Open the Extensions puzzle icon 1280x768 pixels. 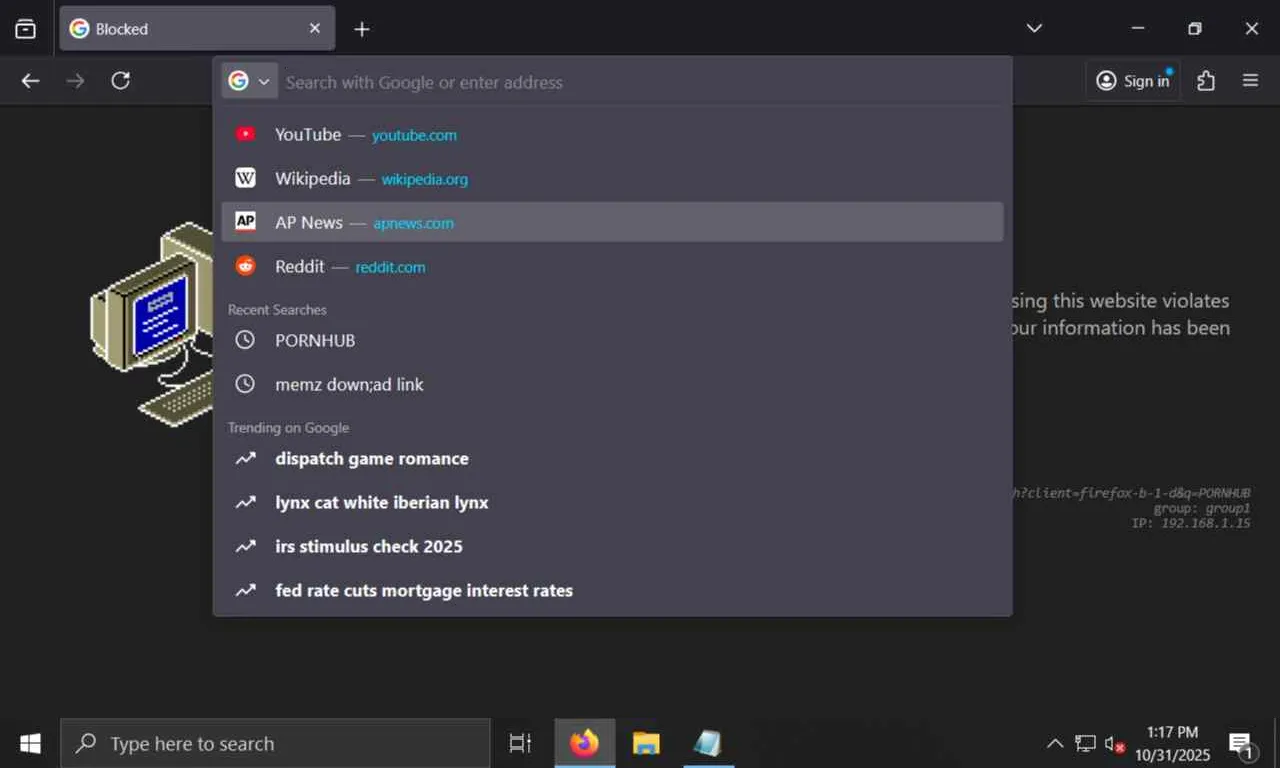1206,81
